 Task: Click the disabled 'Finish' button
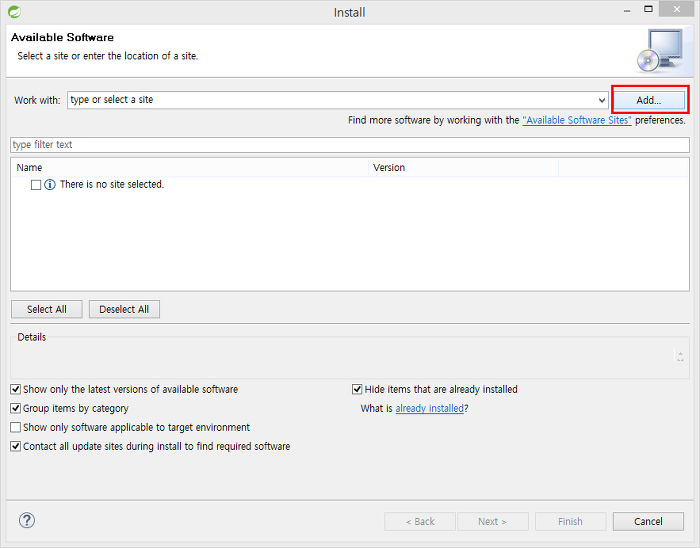coord(571,521)
